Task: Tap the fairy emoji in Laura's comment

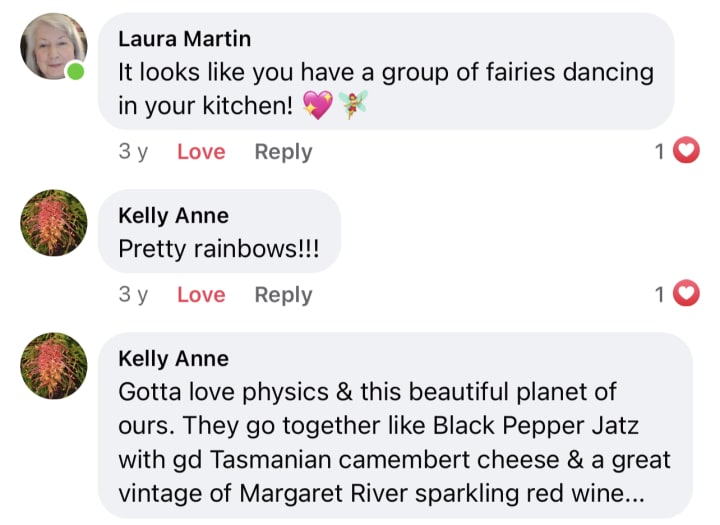Action: 353,105
